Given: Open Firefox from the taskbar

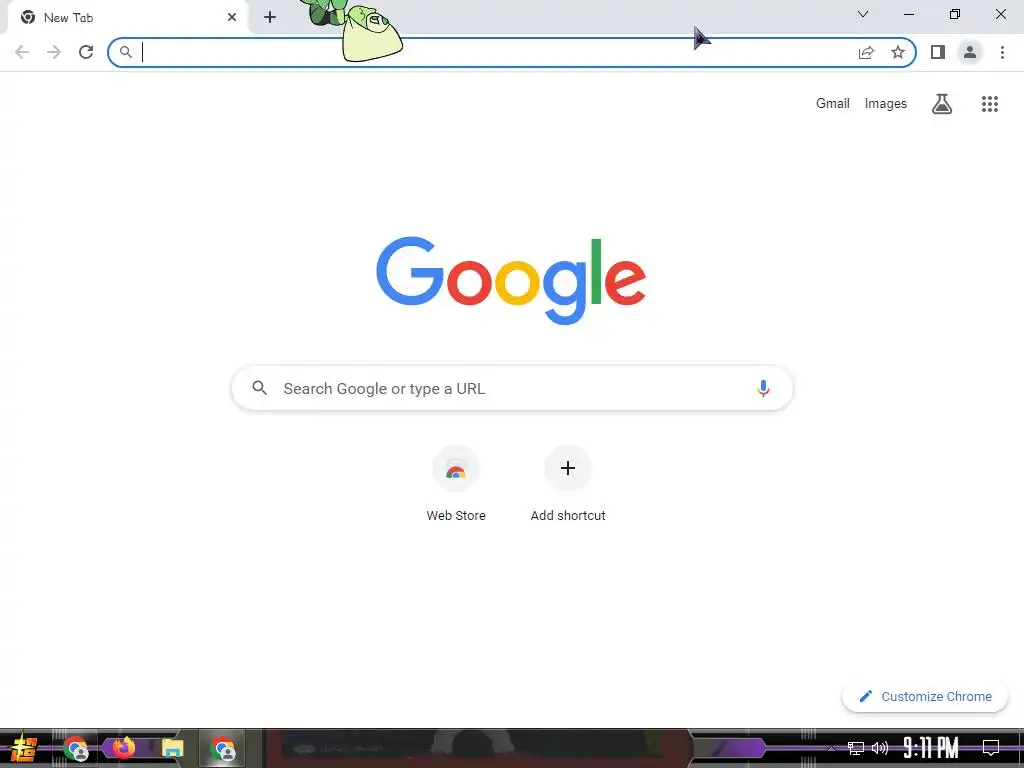Looking at the screenshot, I should 123,748.
